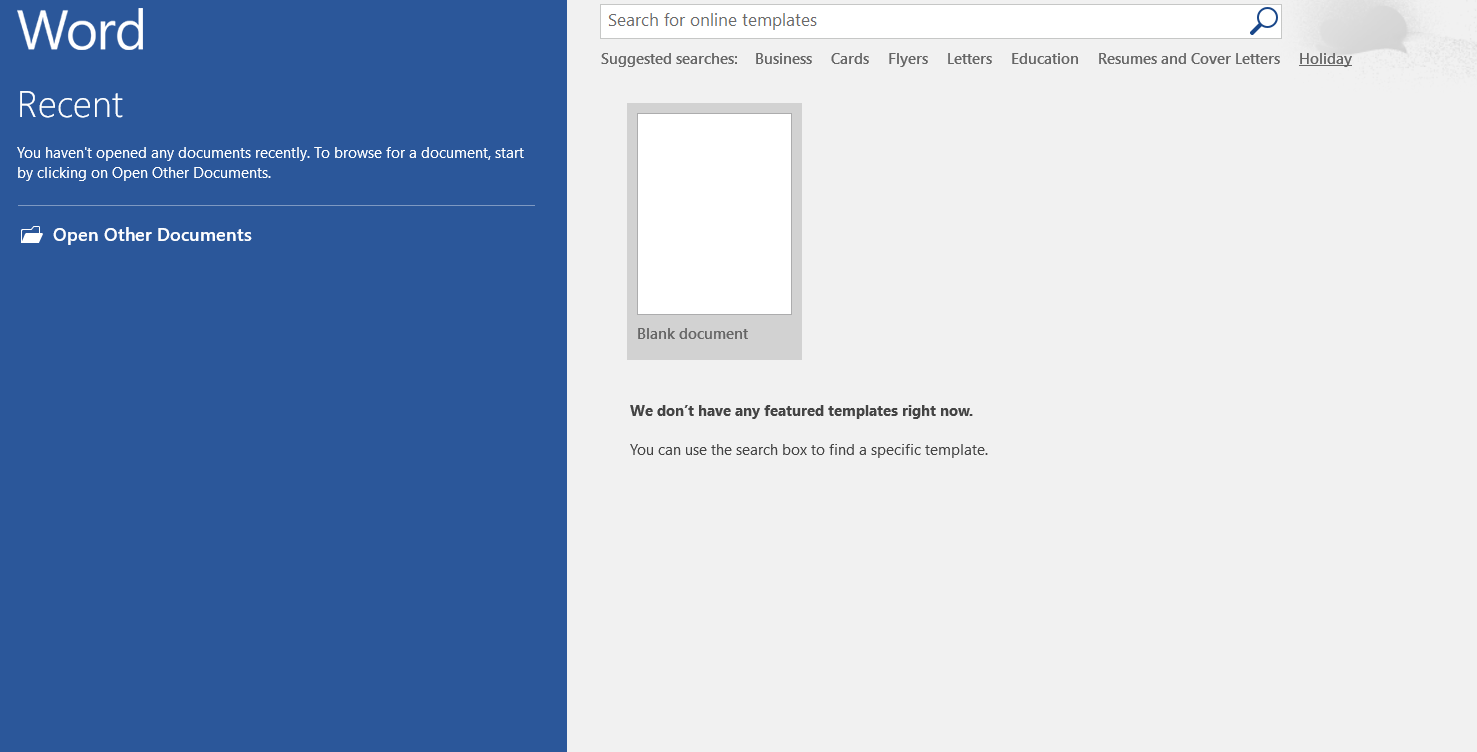Browse Cards templates
The height and width of the screenshot is (752, 1477).
[x=849, y=58]
